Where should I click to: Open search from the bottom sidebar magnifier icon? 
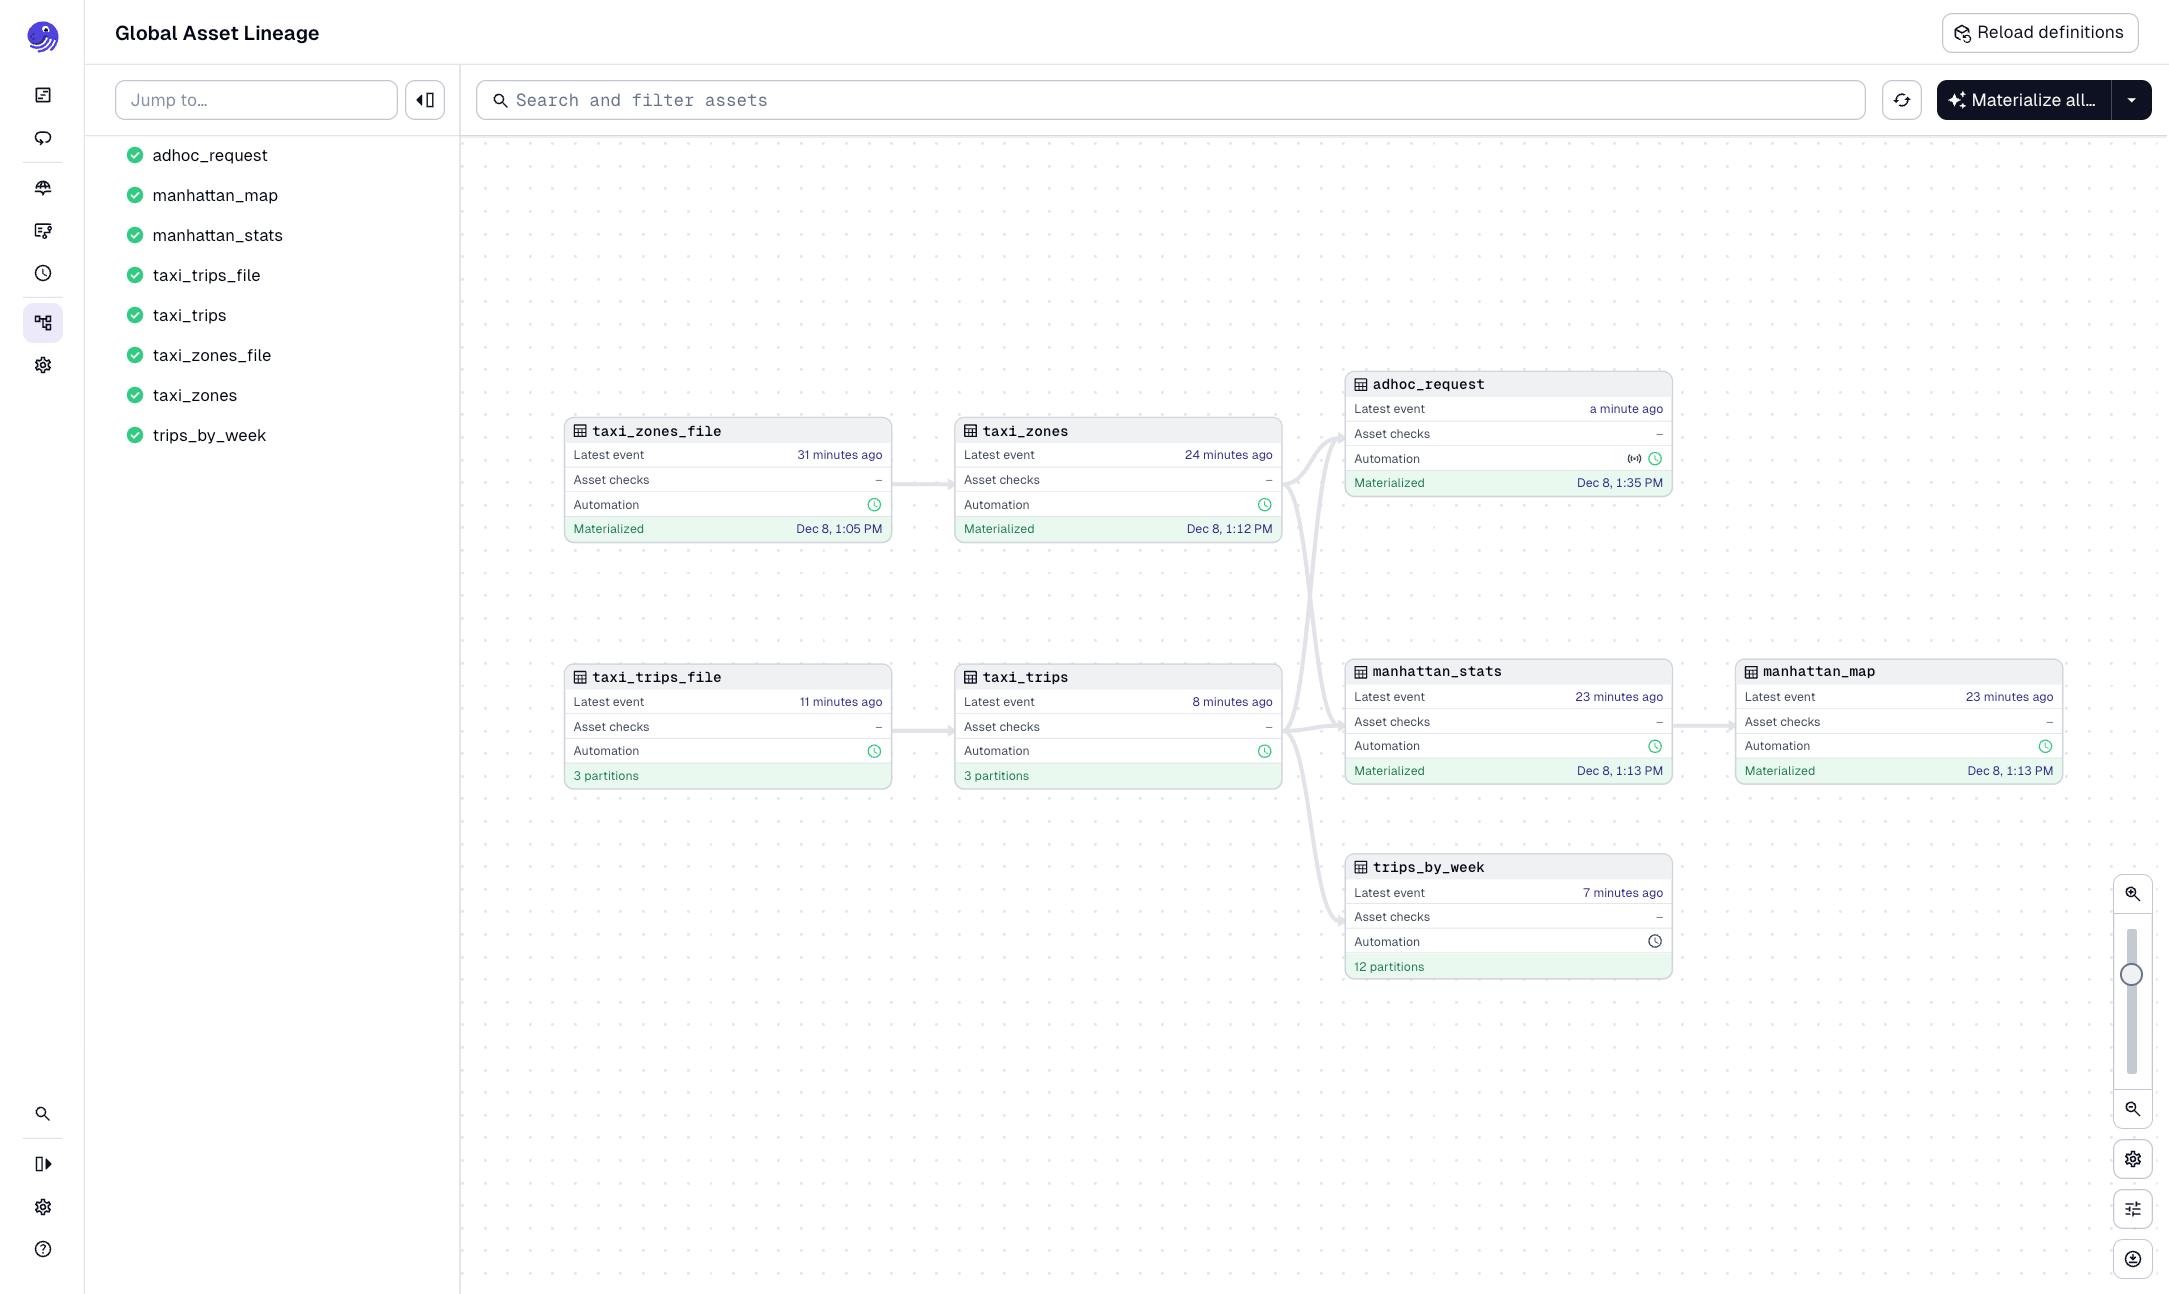point(43,1113)
